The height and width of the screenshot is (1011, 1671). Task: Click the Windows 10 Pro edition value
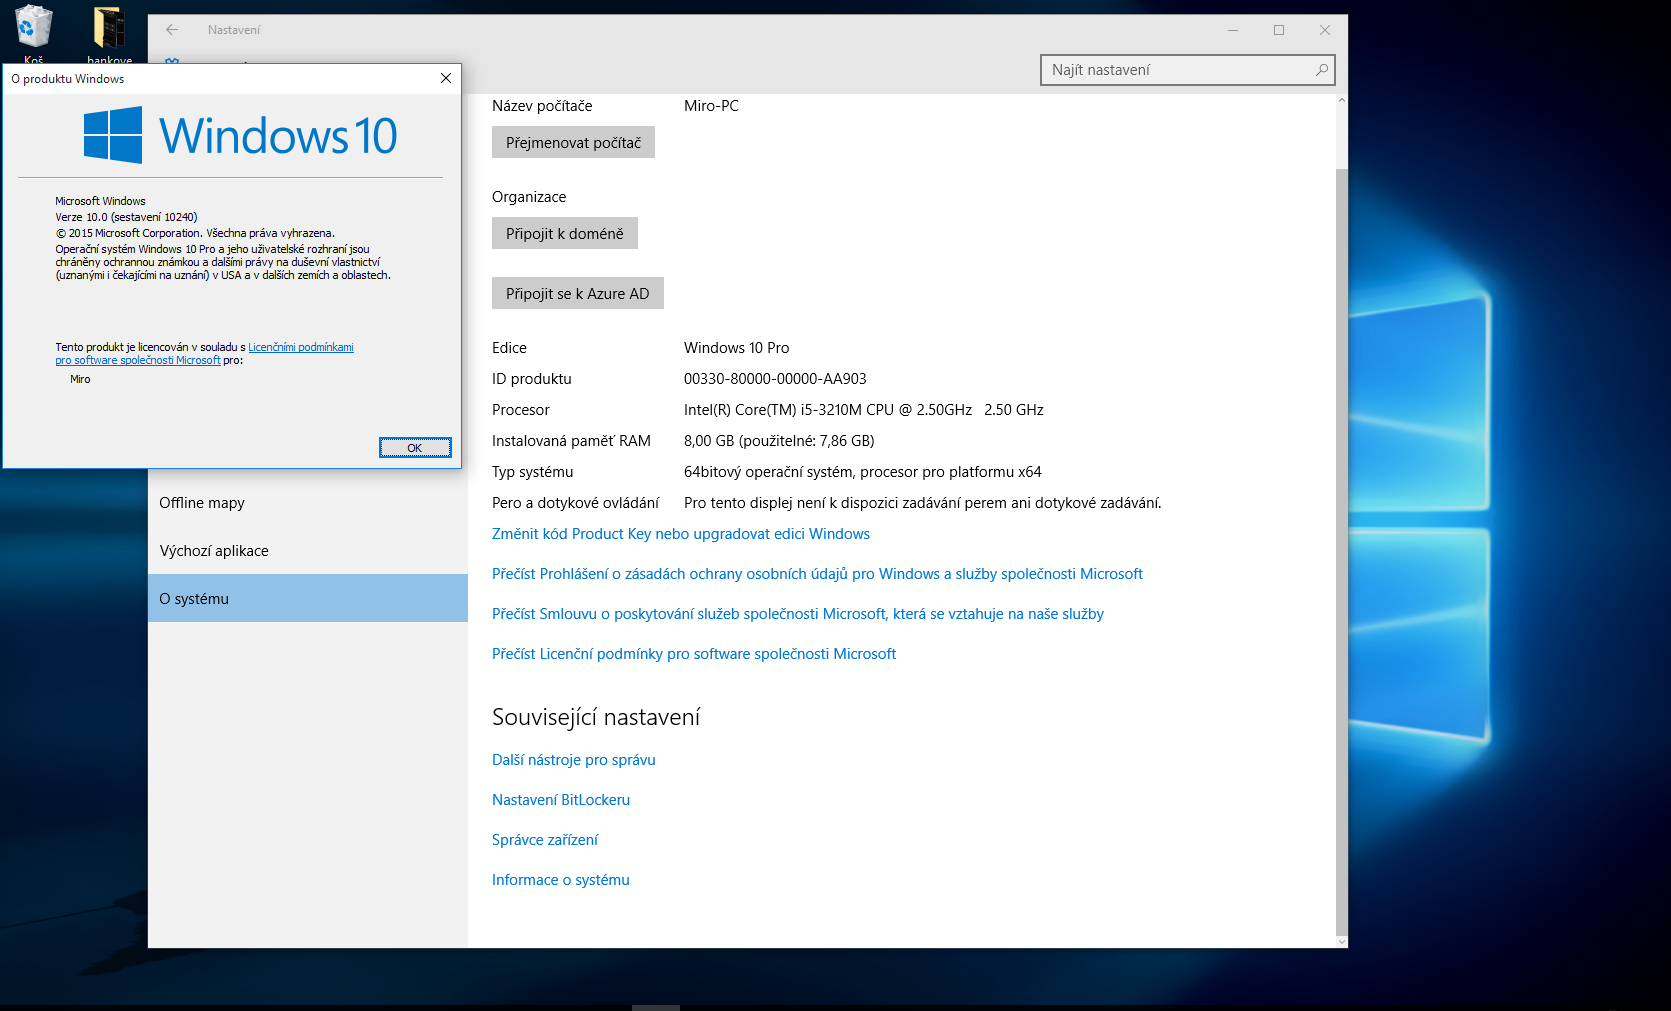click(x=736, y=348)
